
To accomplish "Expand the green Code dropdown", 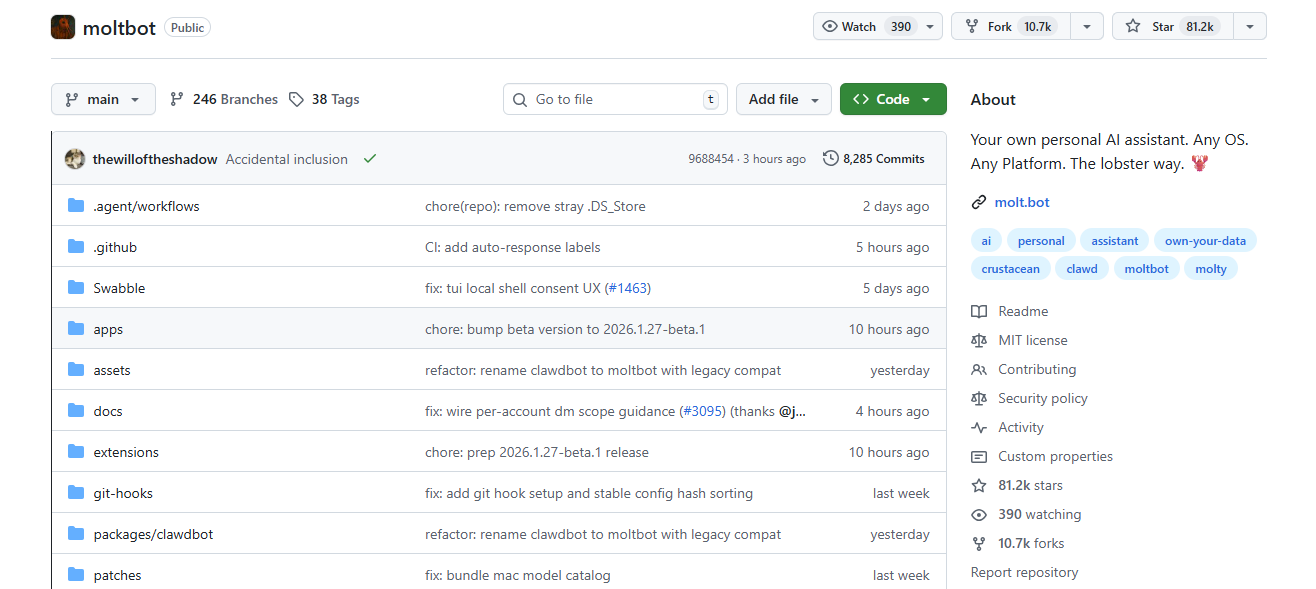I will tap(892, 99).
